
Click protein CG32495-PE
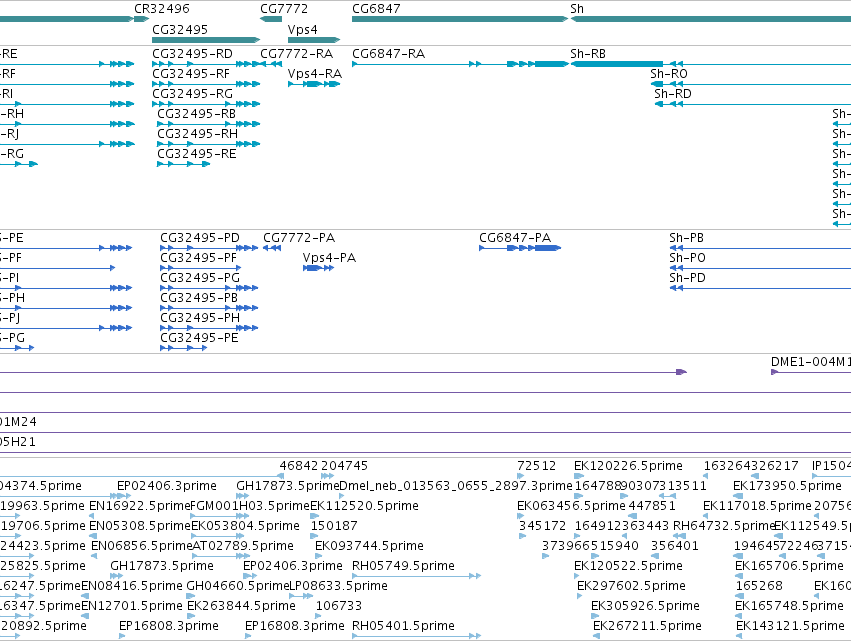click(199, 338)
